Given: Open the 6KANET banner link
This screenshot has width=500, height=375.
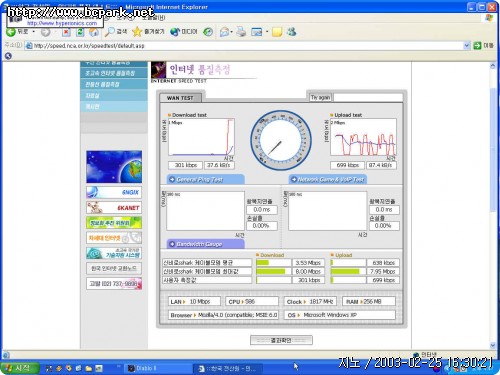Looking at the screenshot, I should click(114, 207).
